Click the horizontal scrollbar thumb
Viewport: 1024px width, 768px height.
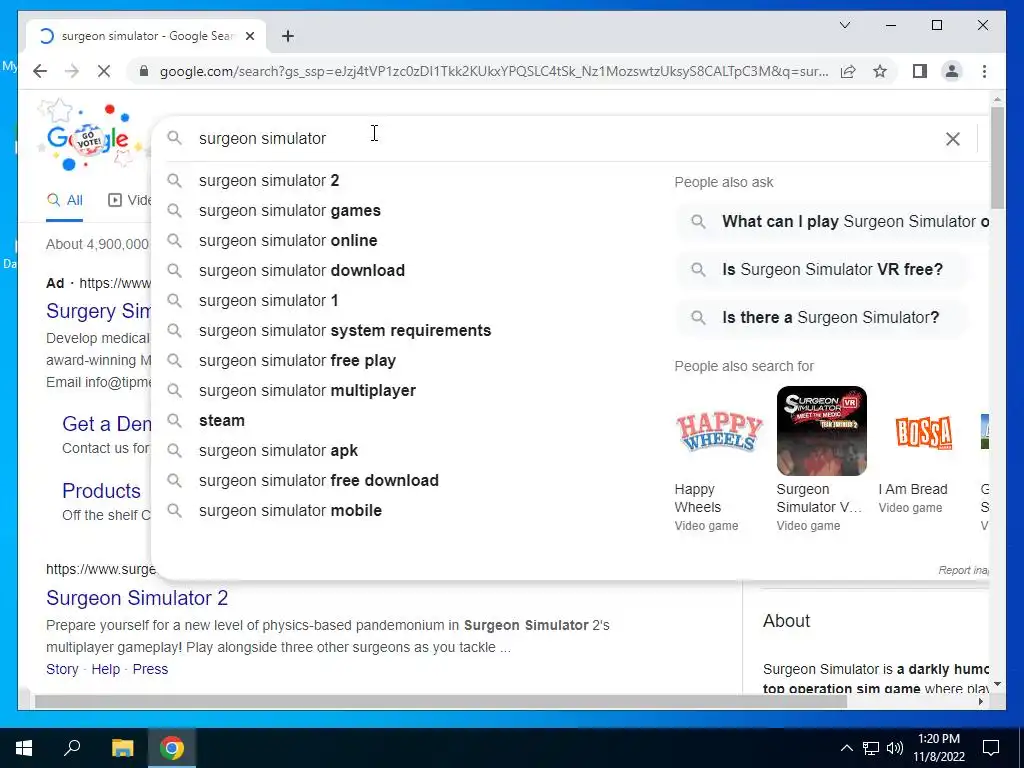(x=441, y=702)
